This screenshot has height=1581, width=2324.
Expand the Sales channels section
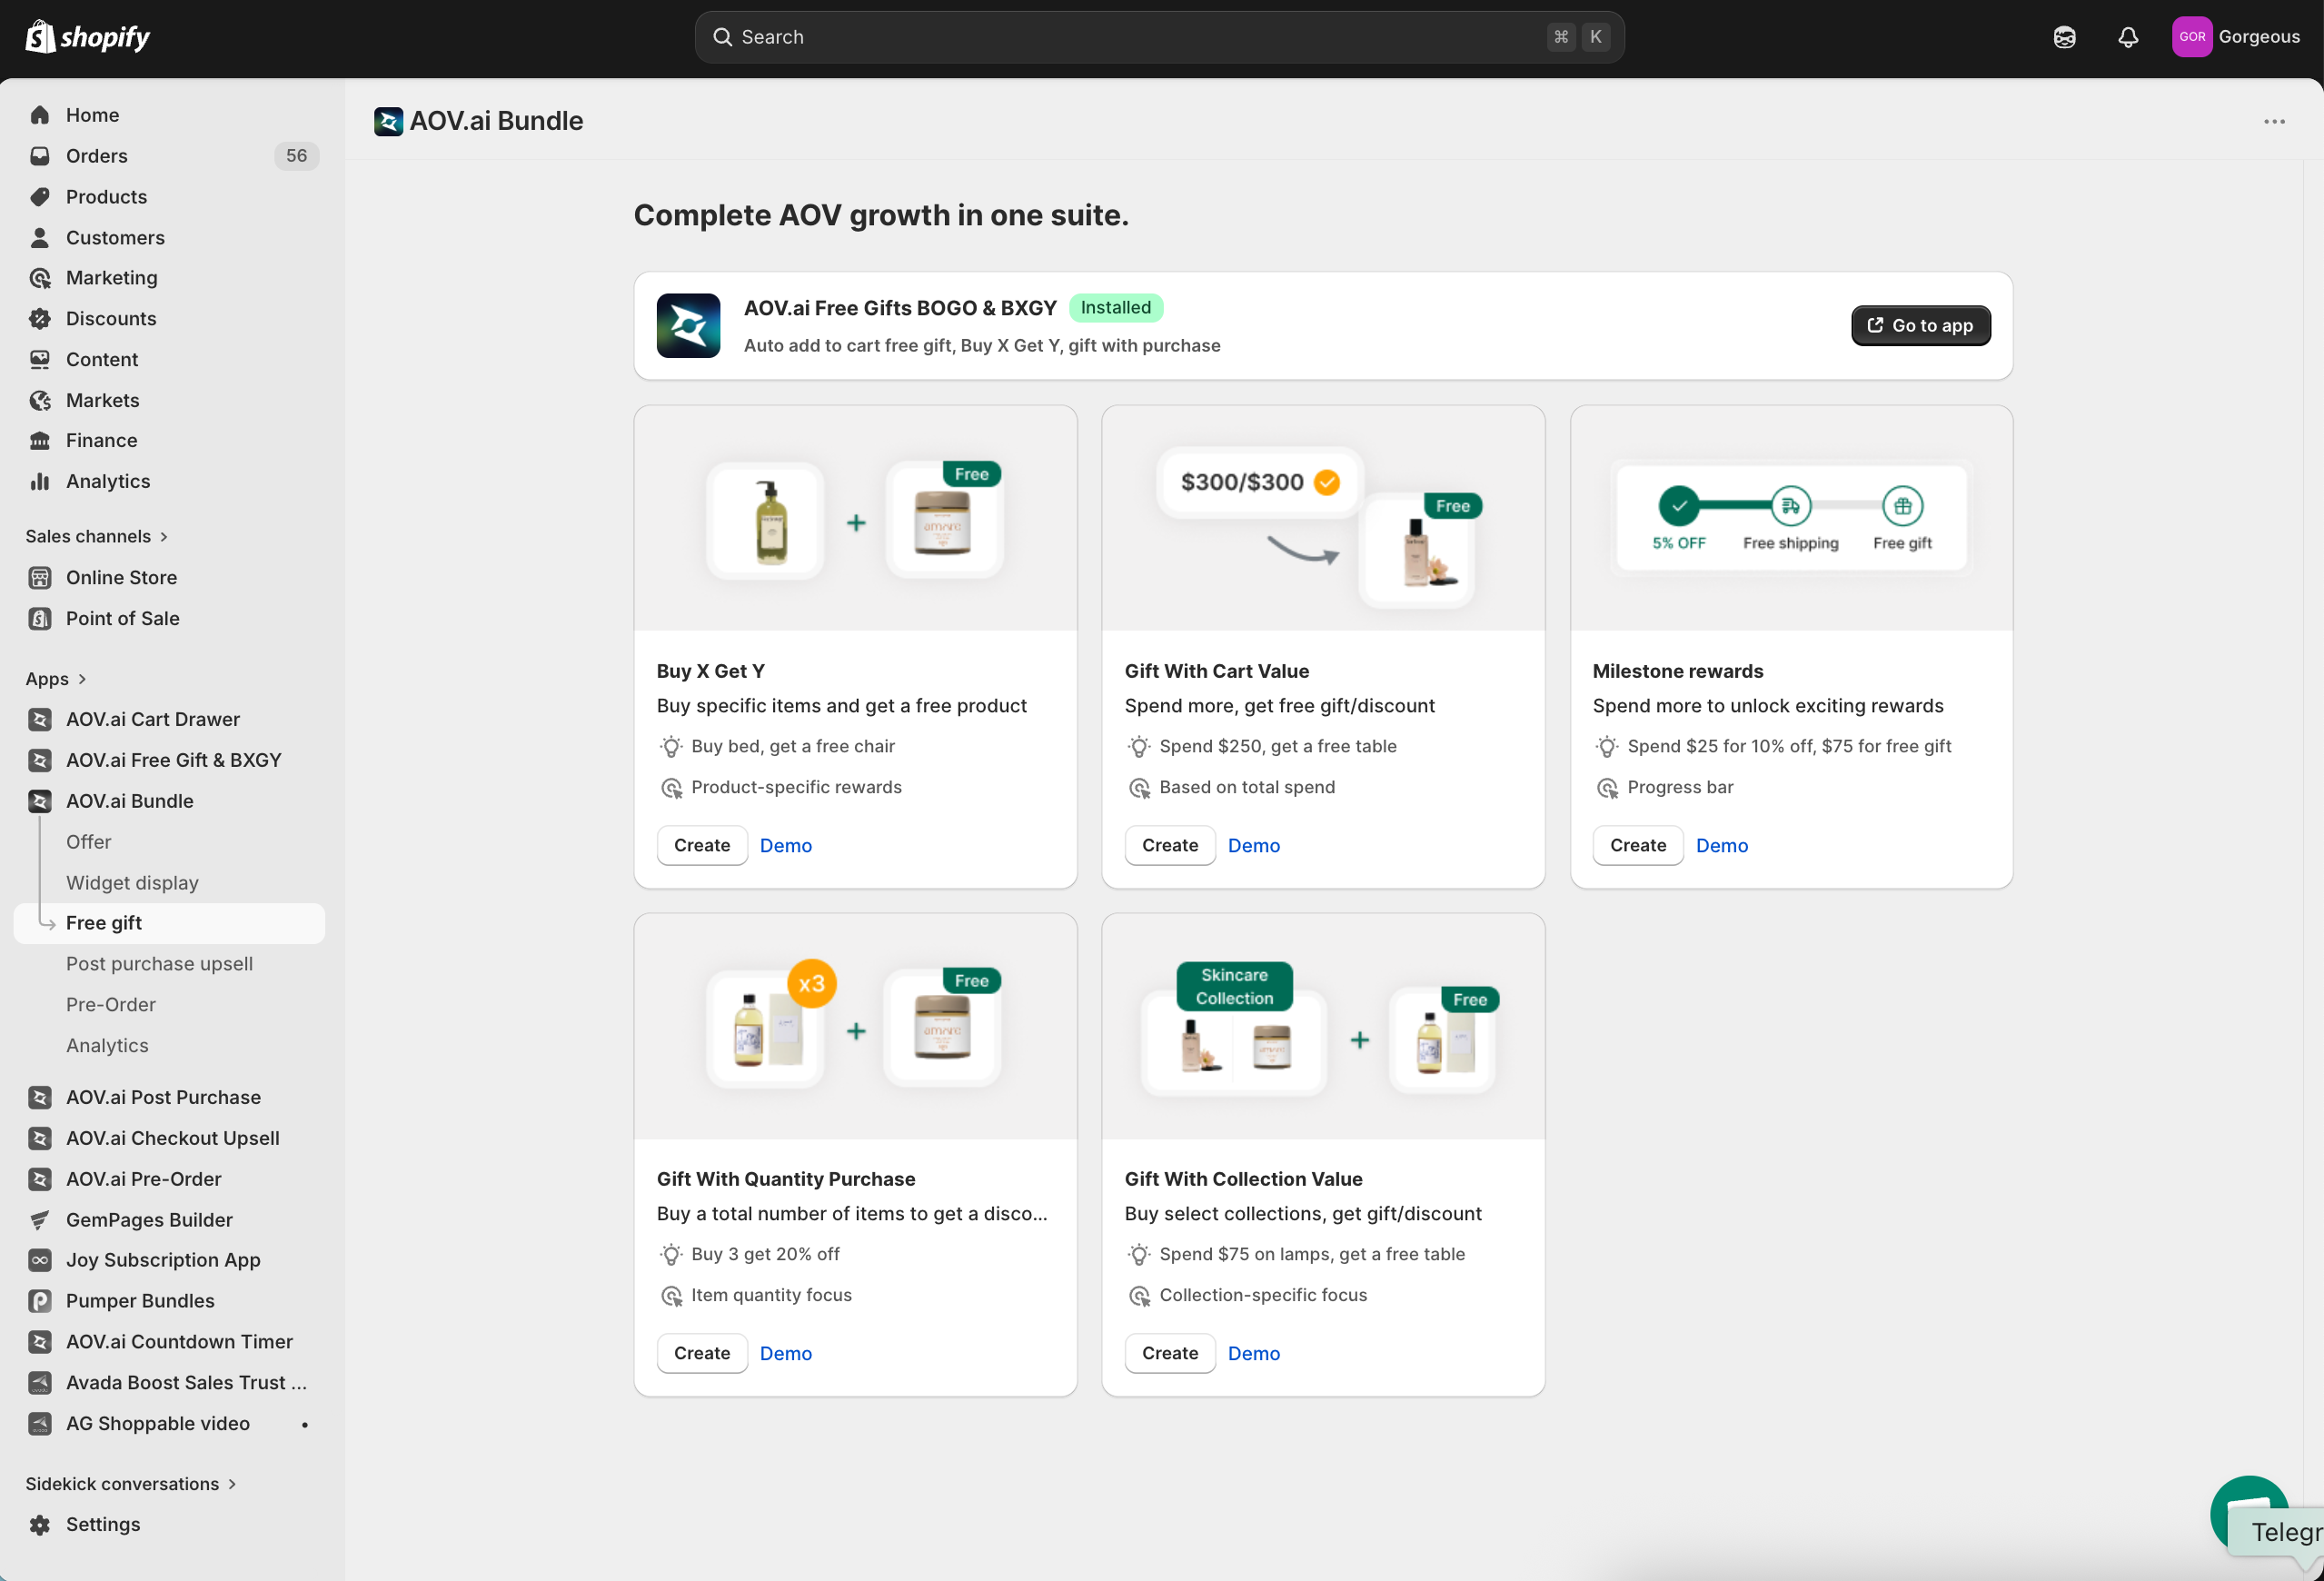tap(97, 537)
